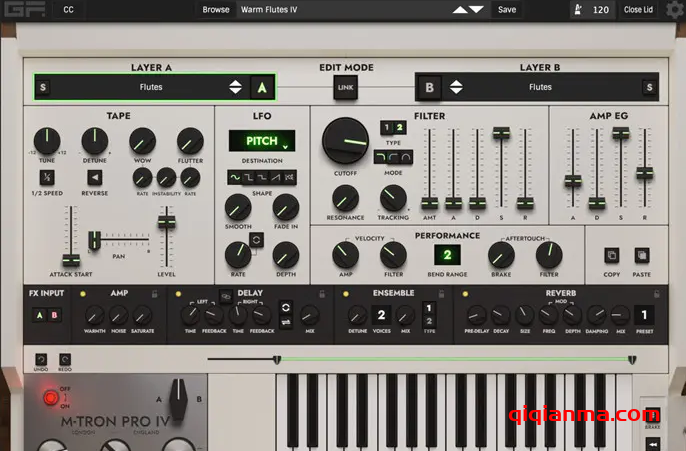Click the Save preset button
The height and width of the screenshot is (451, 686).
click(x=507, y=9)
